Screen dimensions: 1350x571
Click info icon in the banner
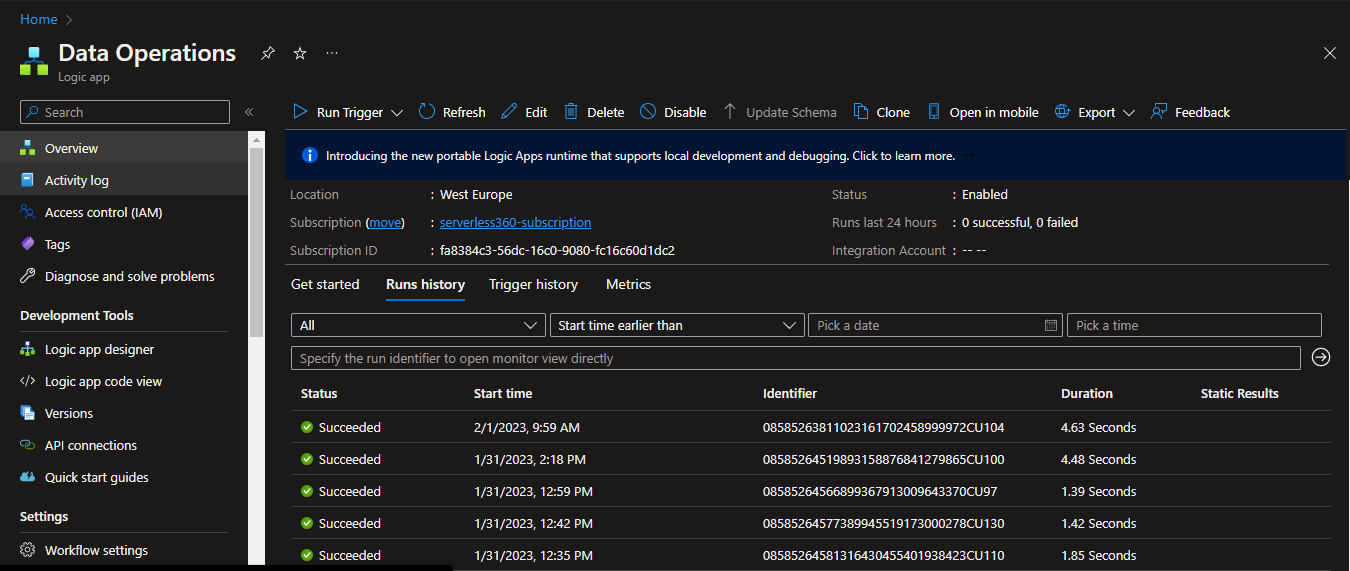point(309,155)
